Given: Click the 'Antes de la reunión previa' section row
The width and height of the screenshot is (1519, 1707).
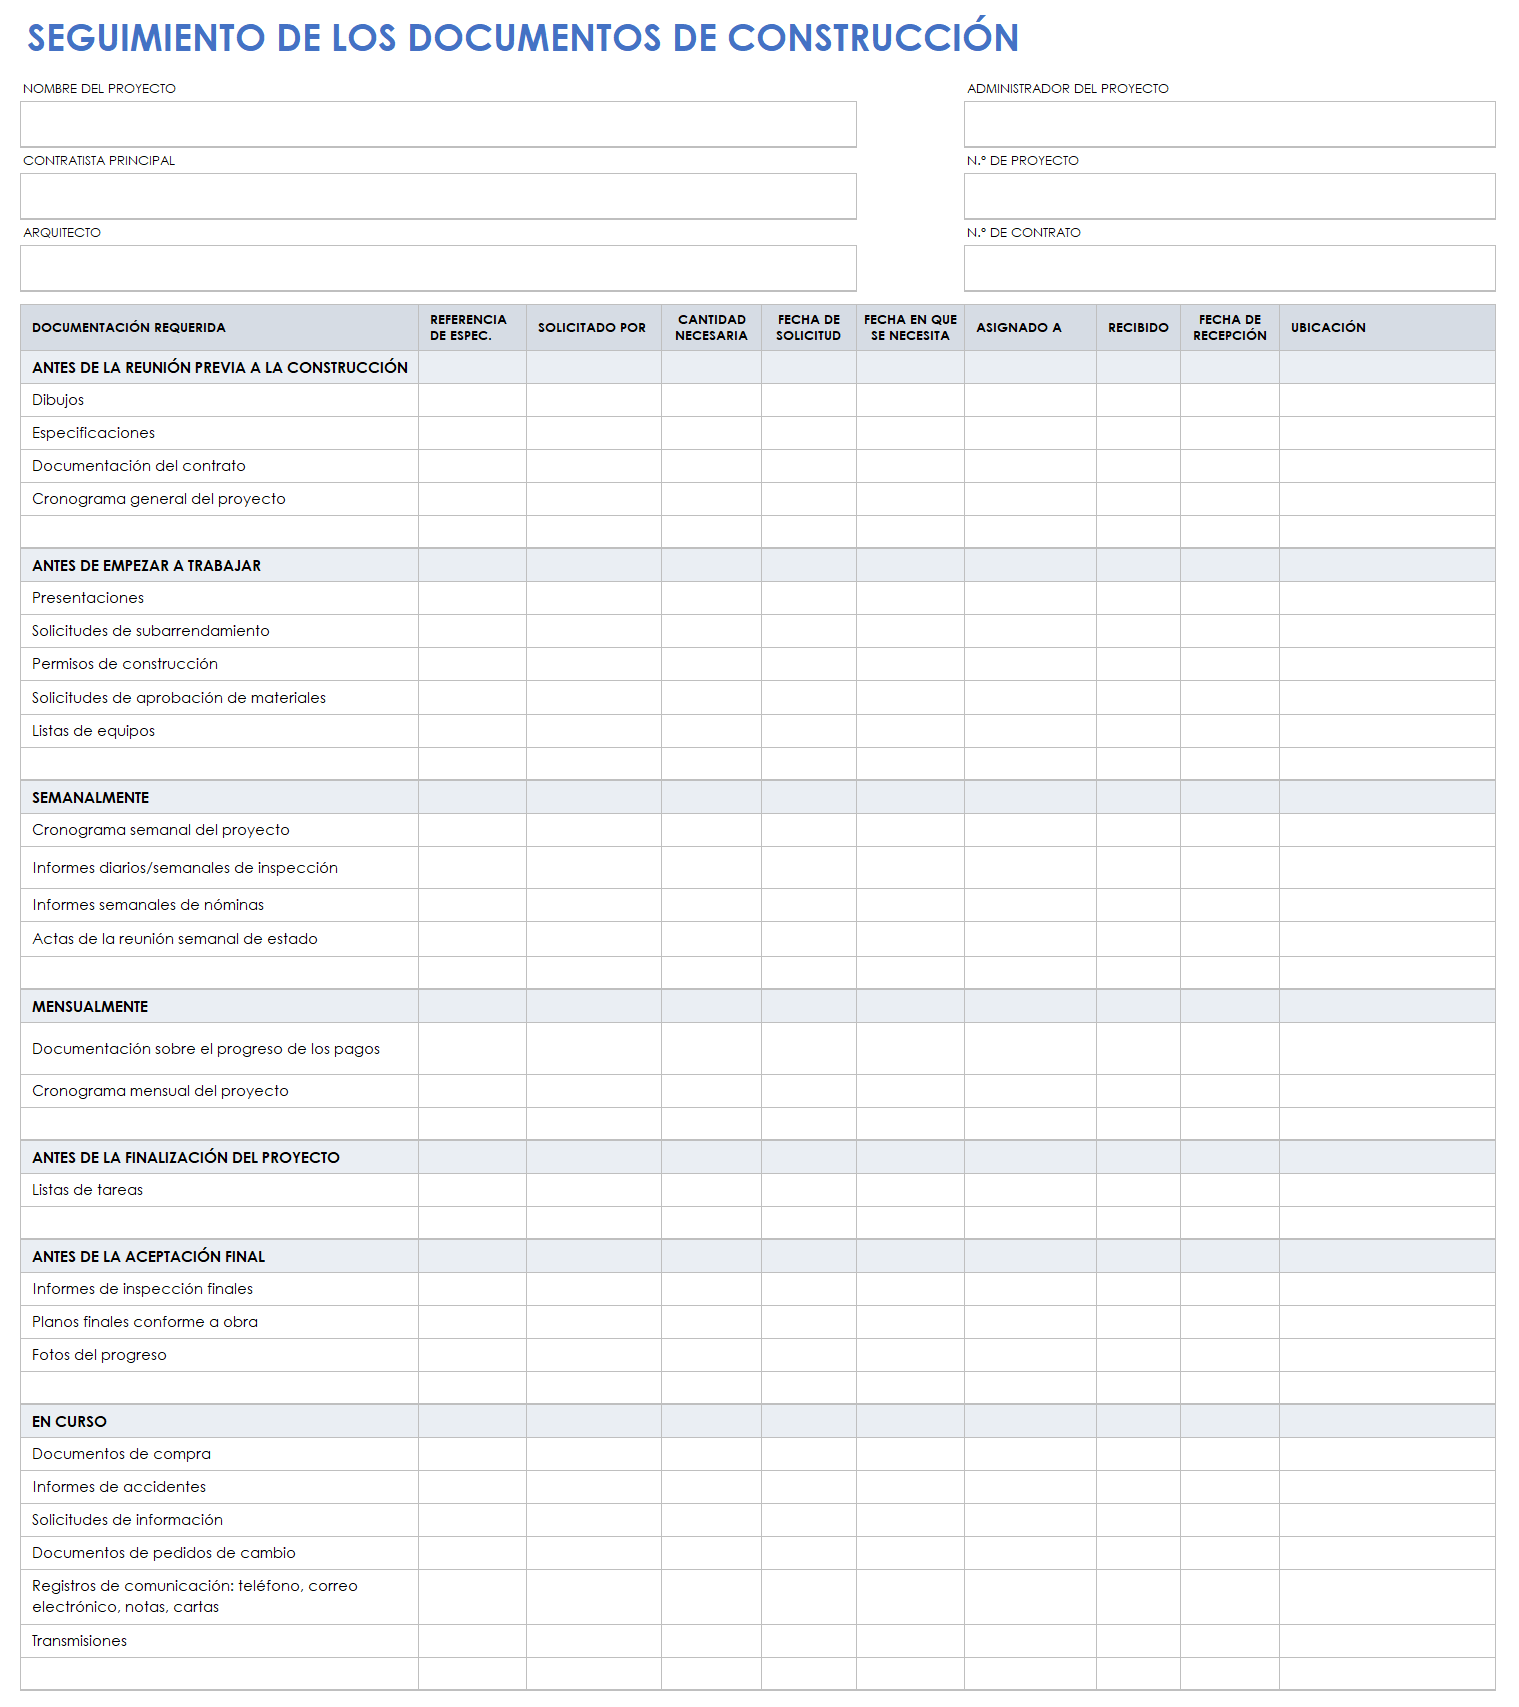Looking at the screenshot, I should (x=758, y=367).
